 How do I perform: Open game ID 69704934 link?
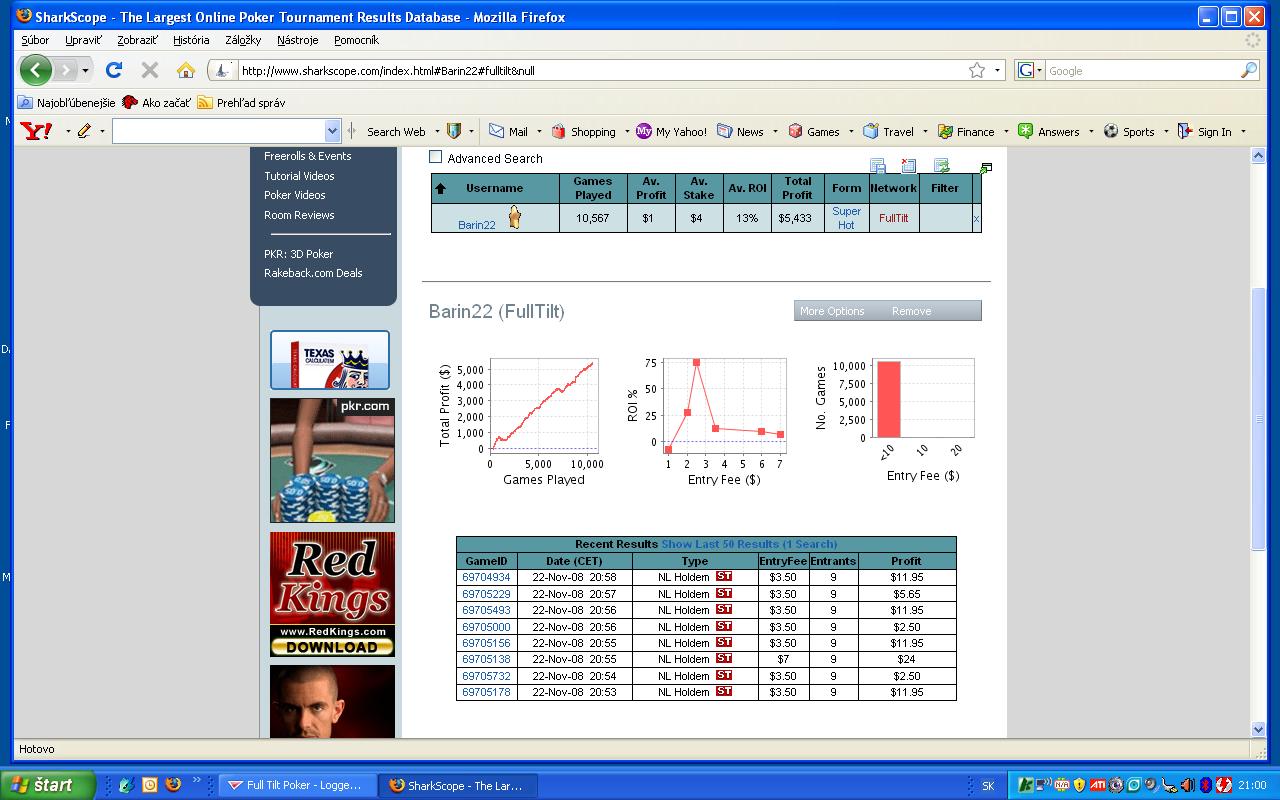click(486, 577)
